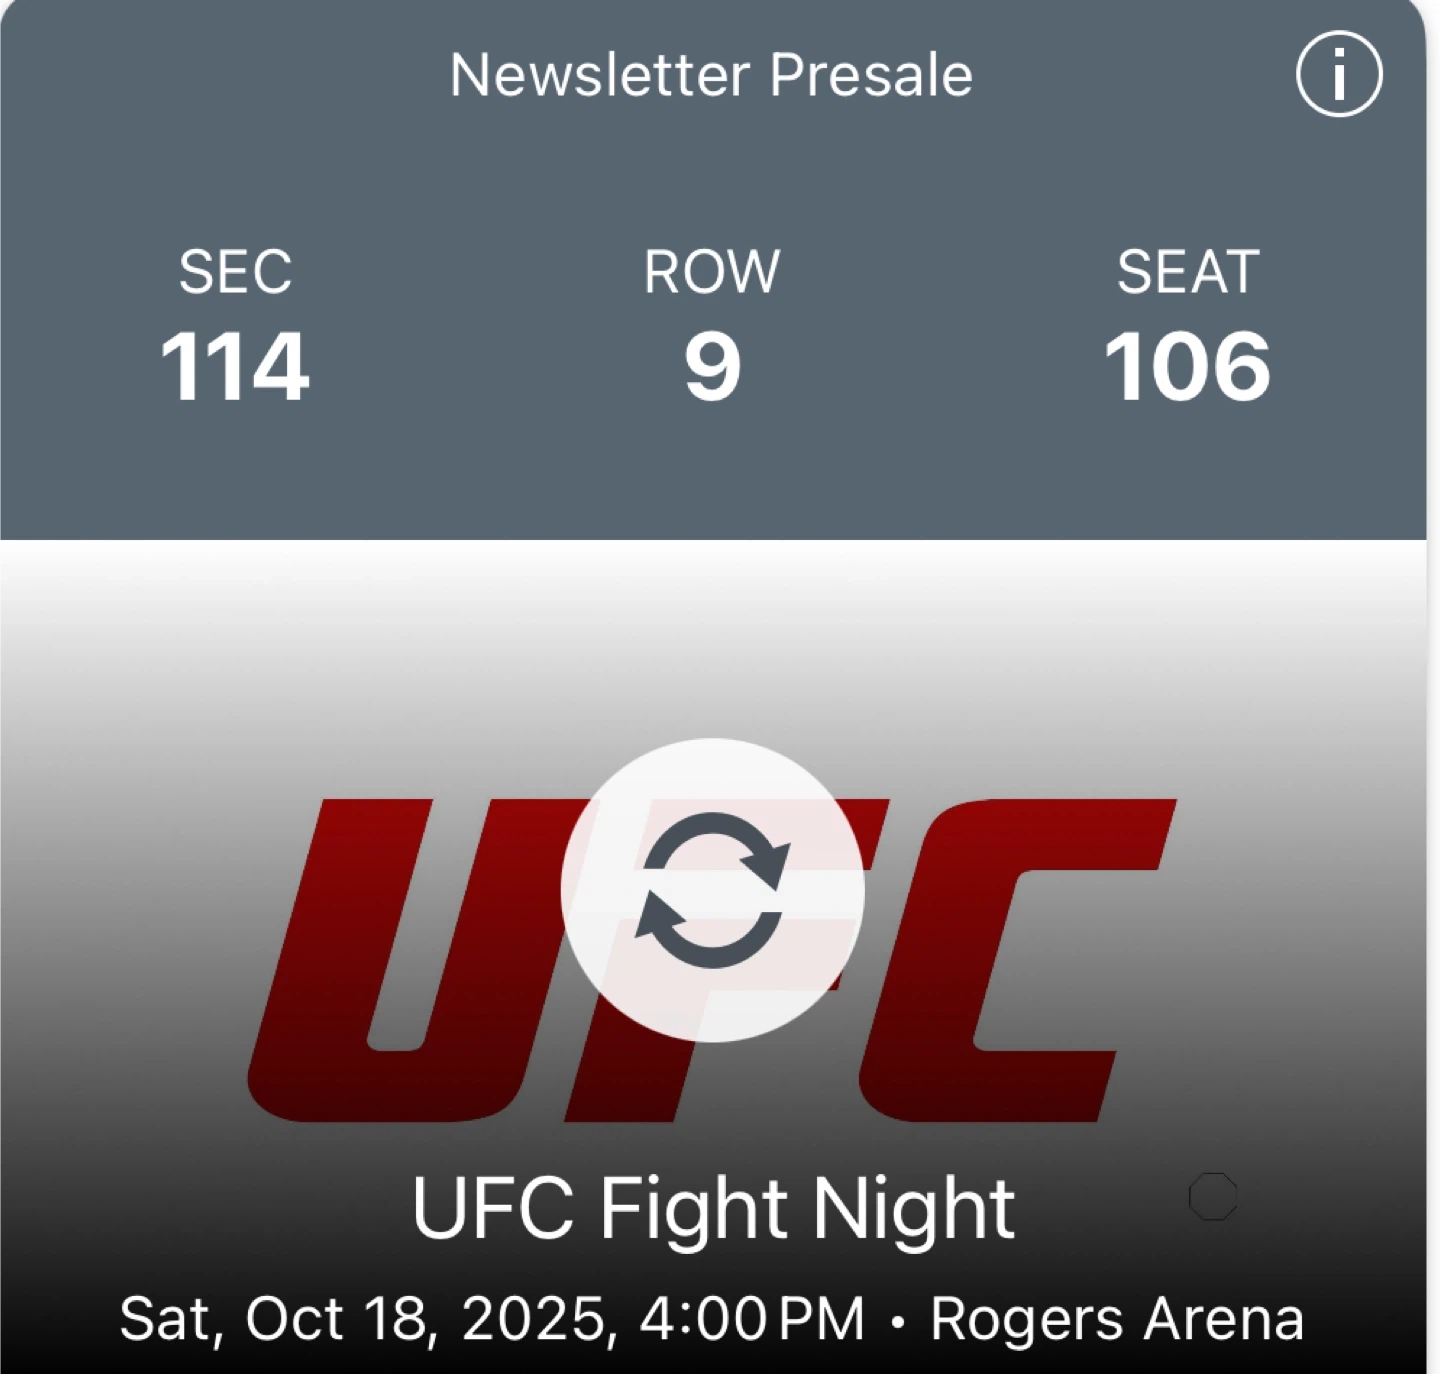Image resolution: width=1440 pixels, height=1374 pixels.
Task: Open the Rogers Arena venue link
Action: pyautogui.click(x=1117, y=1319)
